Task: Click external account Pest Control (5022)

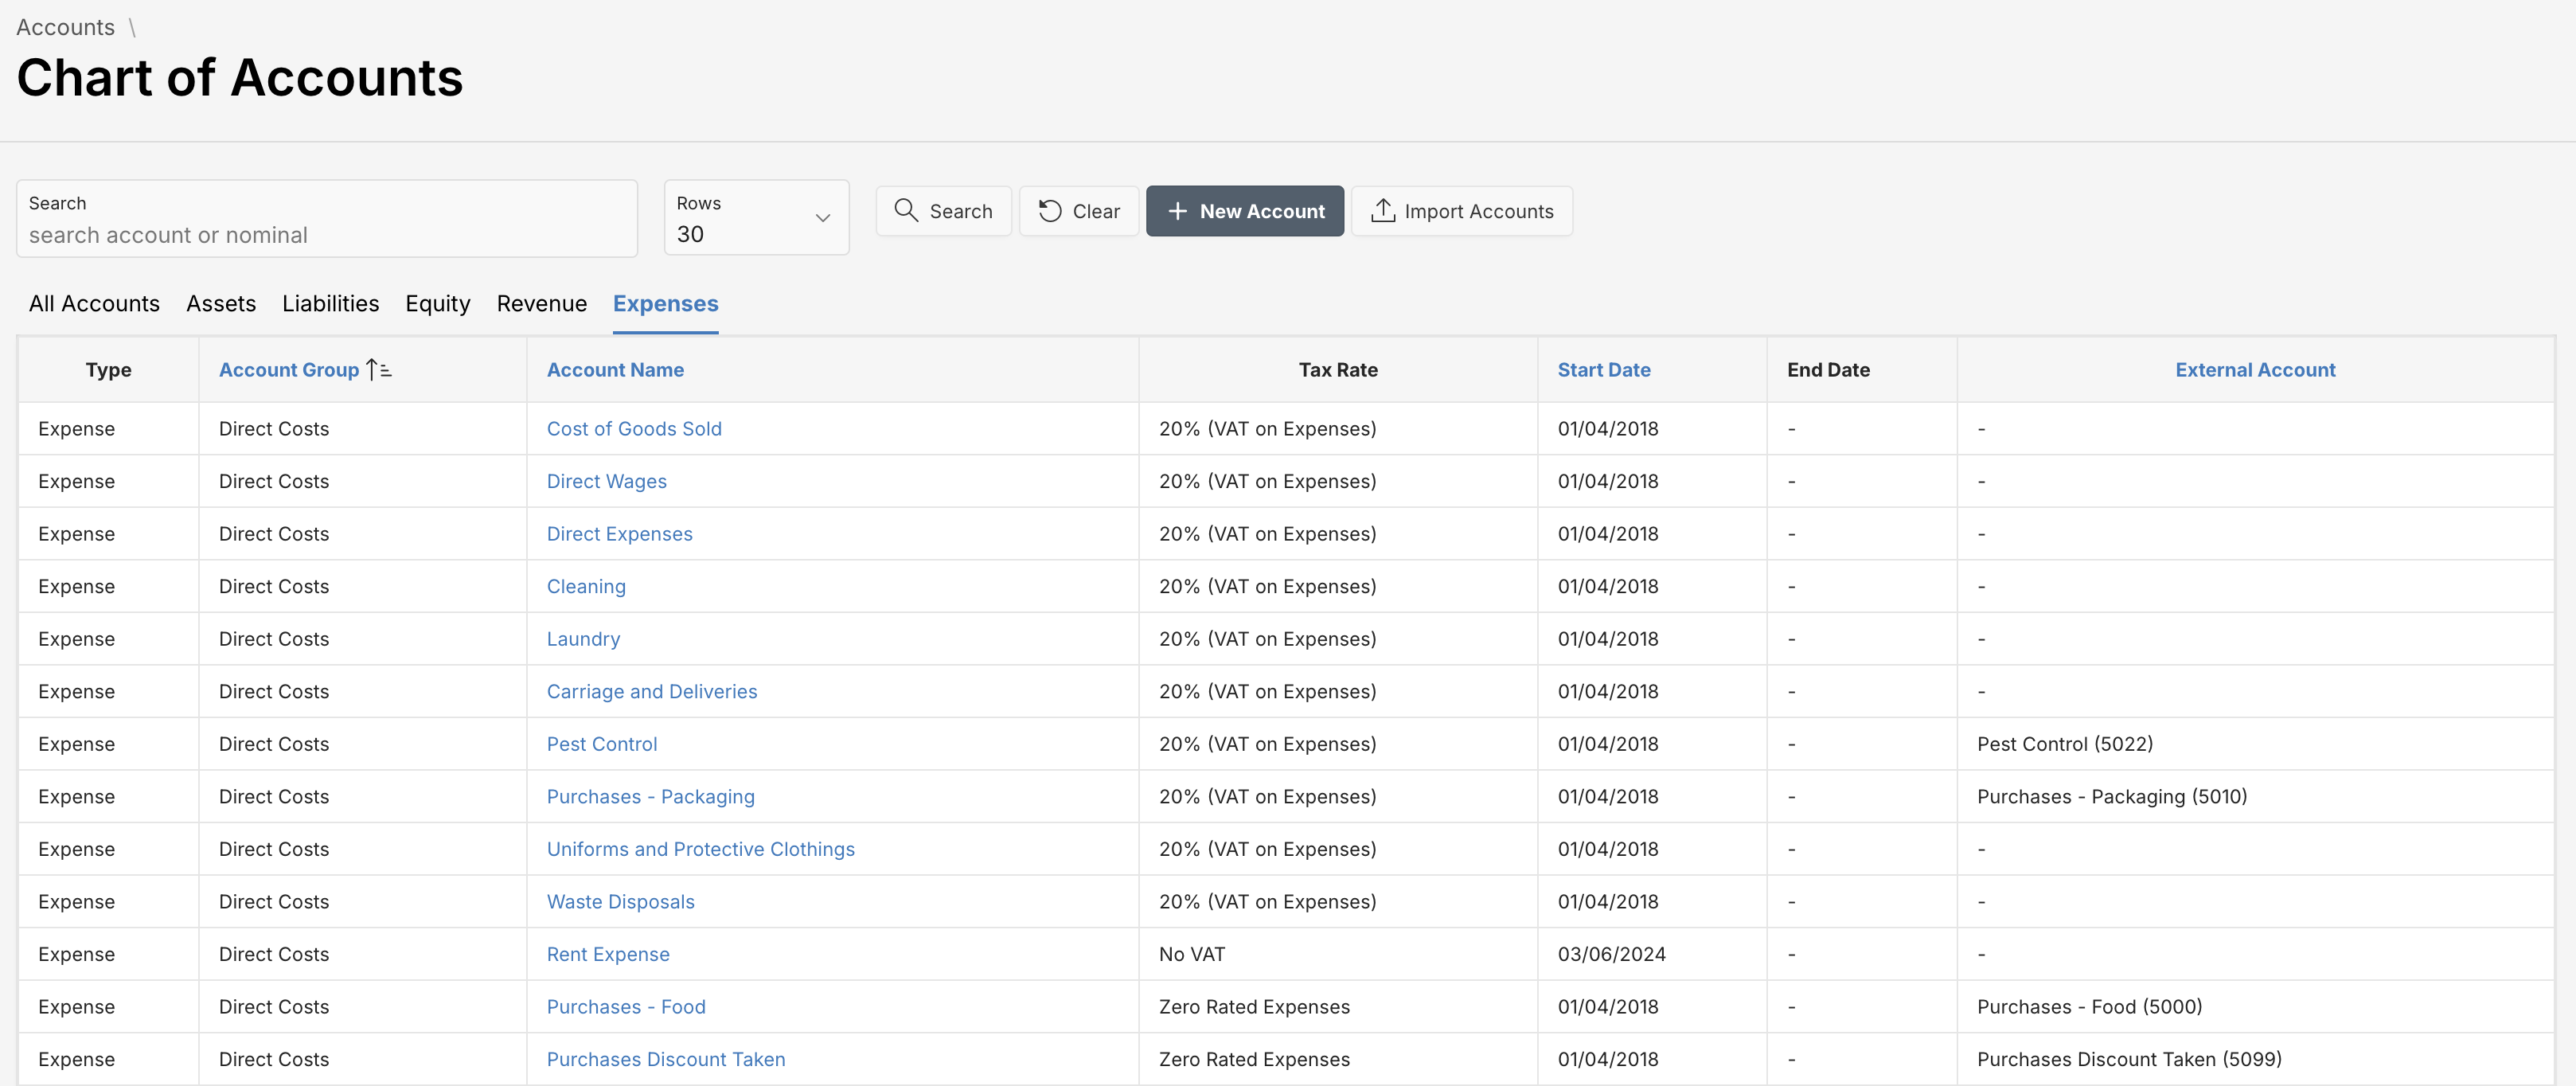Action: click(2065, 744)
